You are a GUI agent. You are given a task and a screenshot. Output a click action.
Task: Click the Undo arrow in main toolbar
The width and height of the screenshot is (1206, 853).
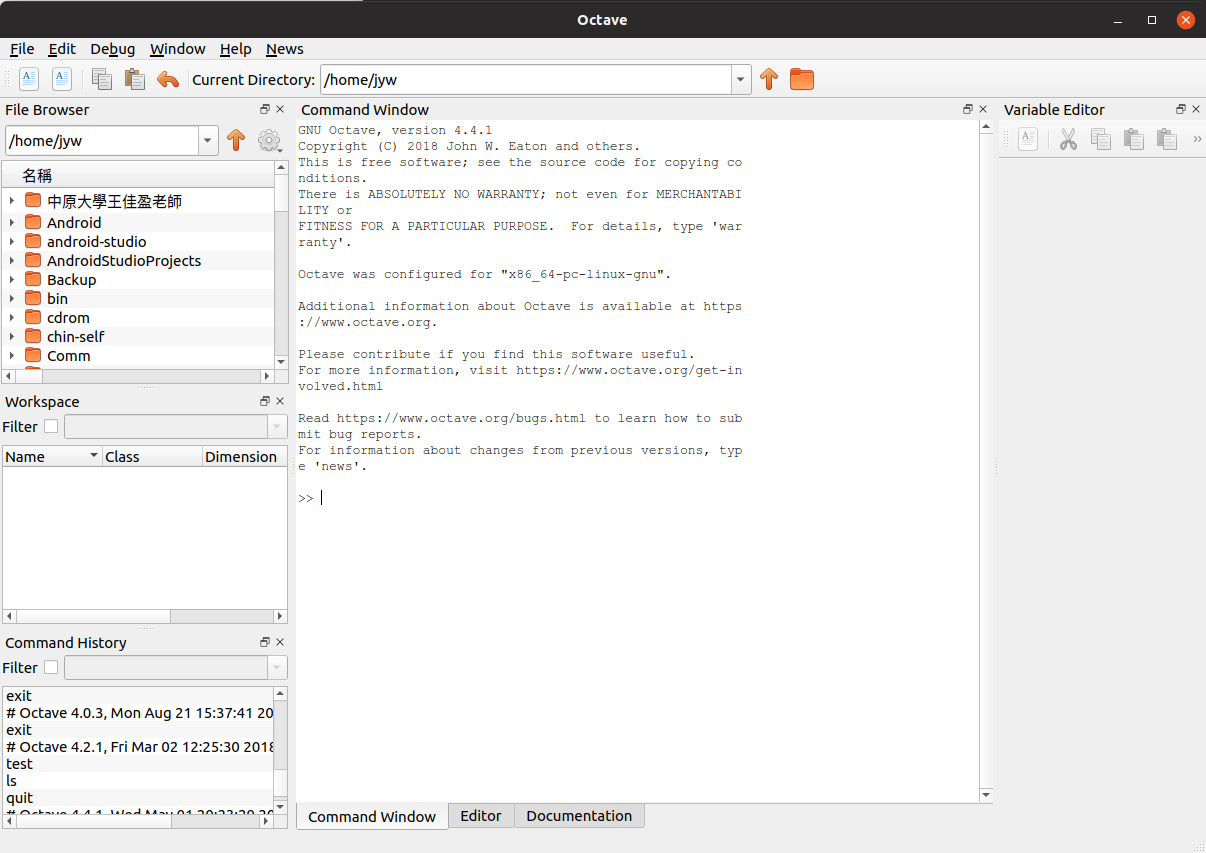pos(168,79)
